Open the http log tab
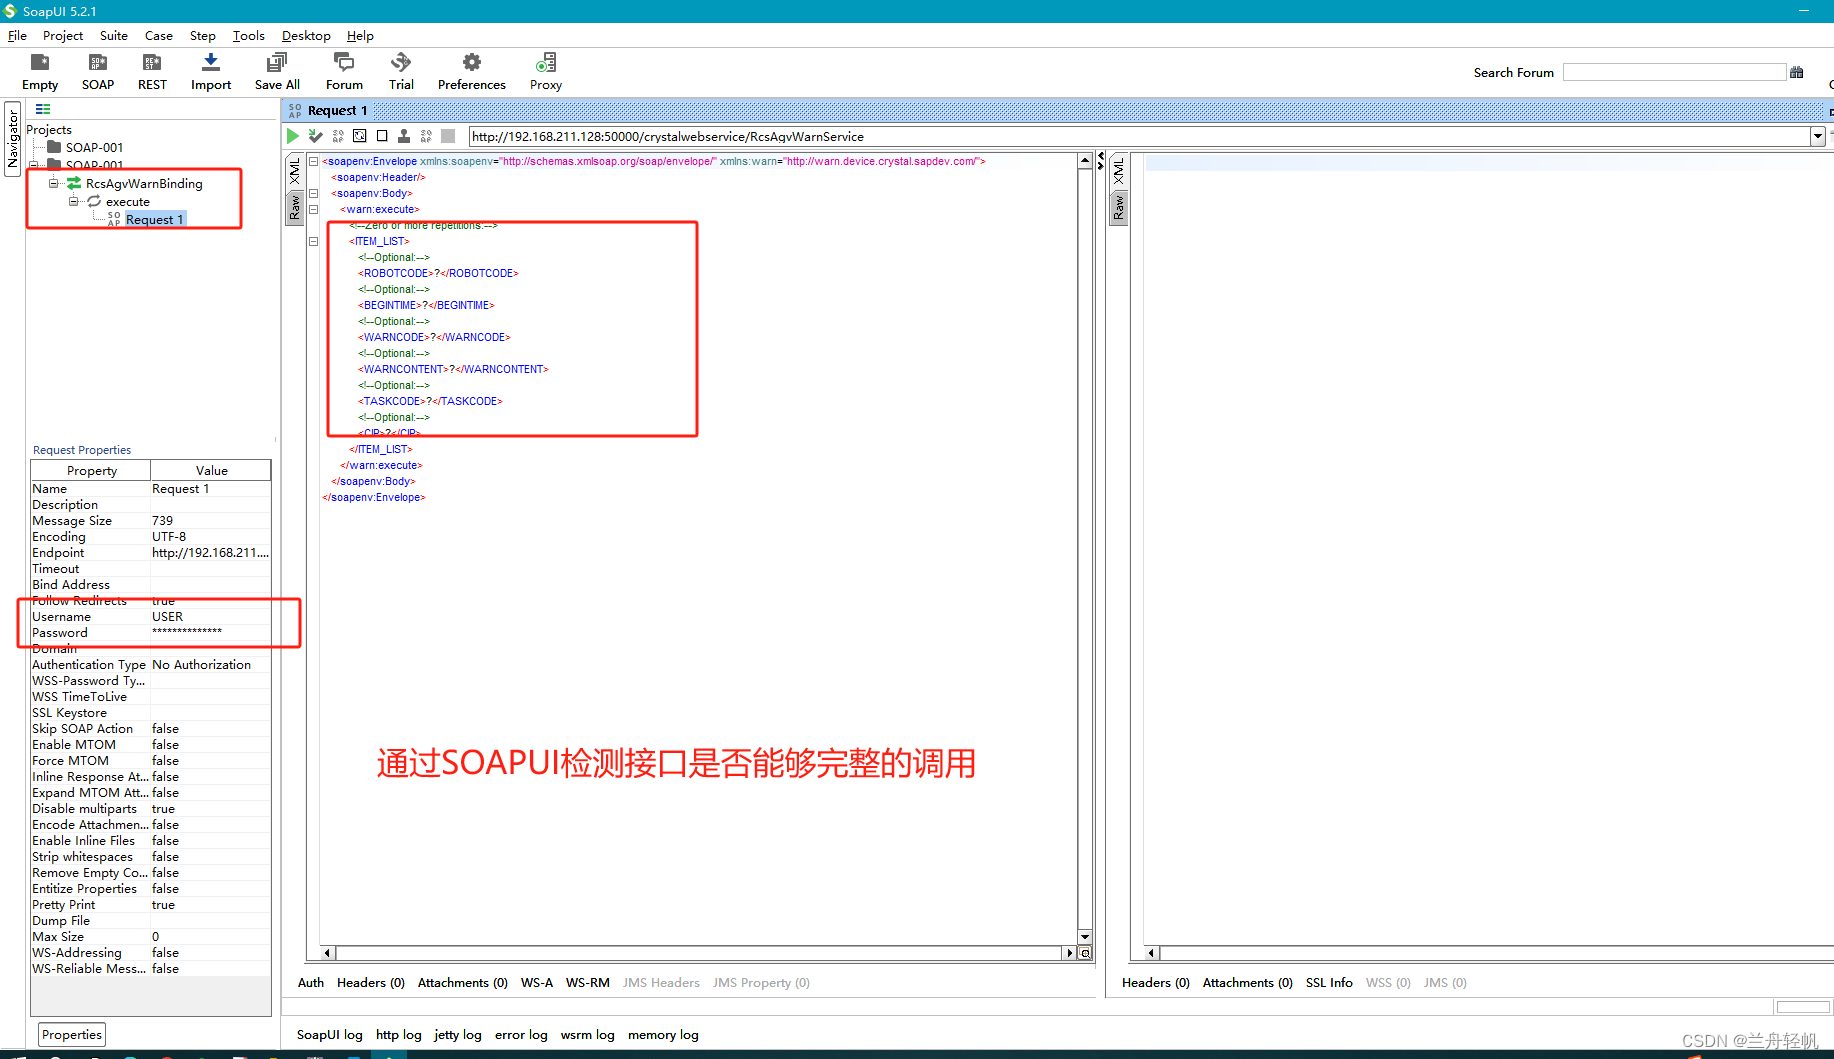This screenshot has height=1059, width=1834. (x=399, y=1035)
